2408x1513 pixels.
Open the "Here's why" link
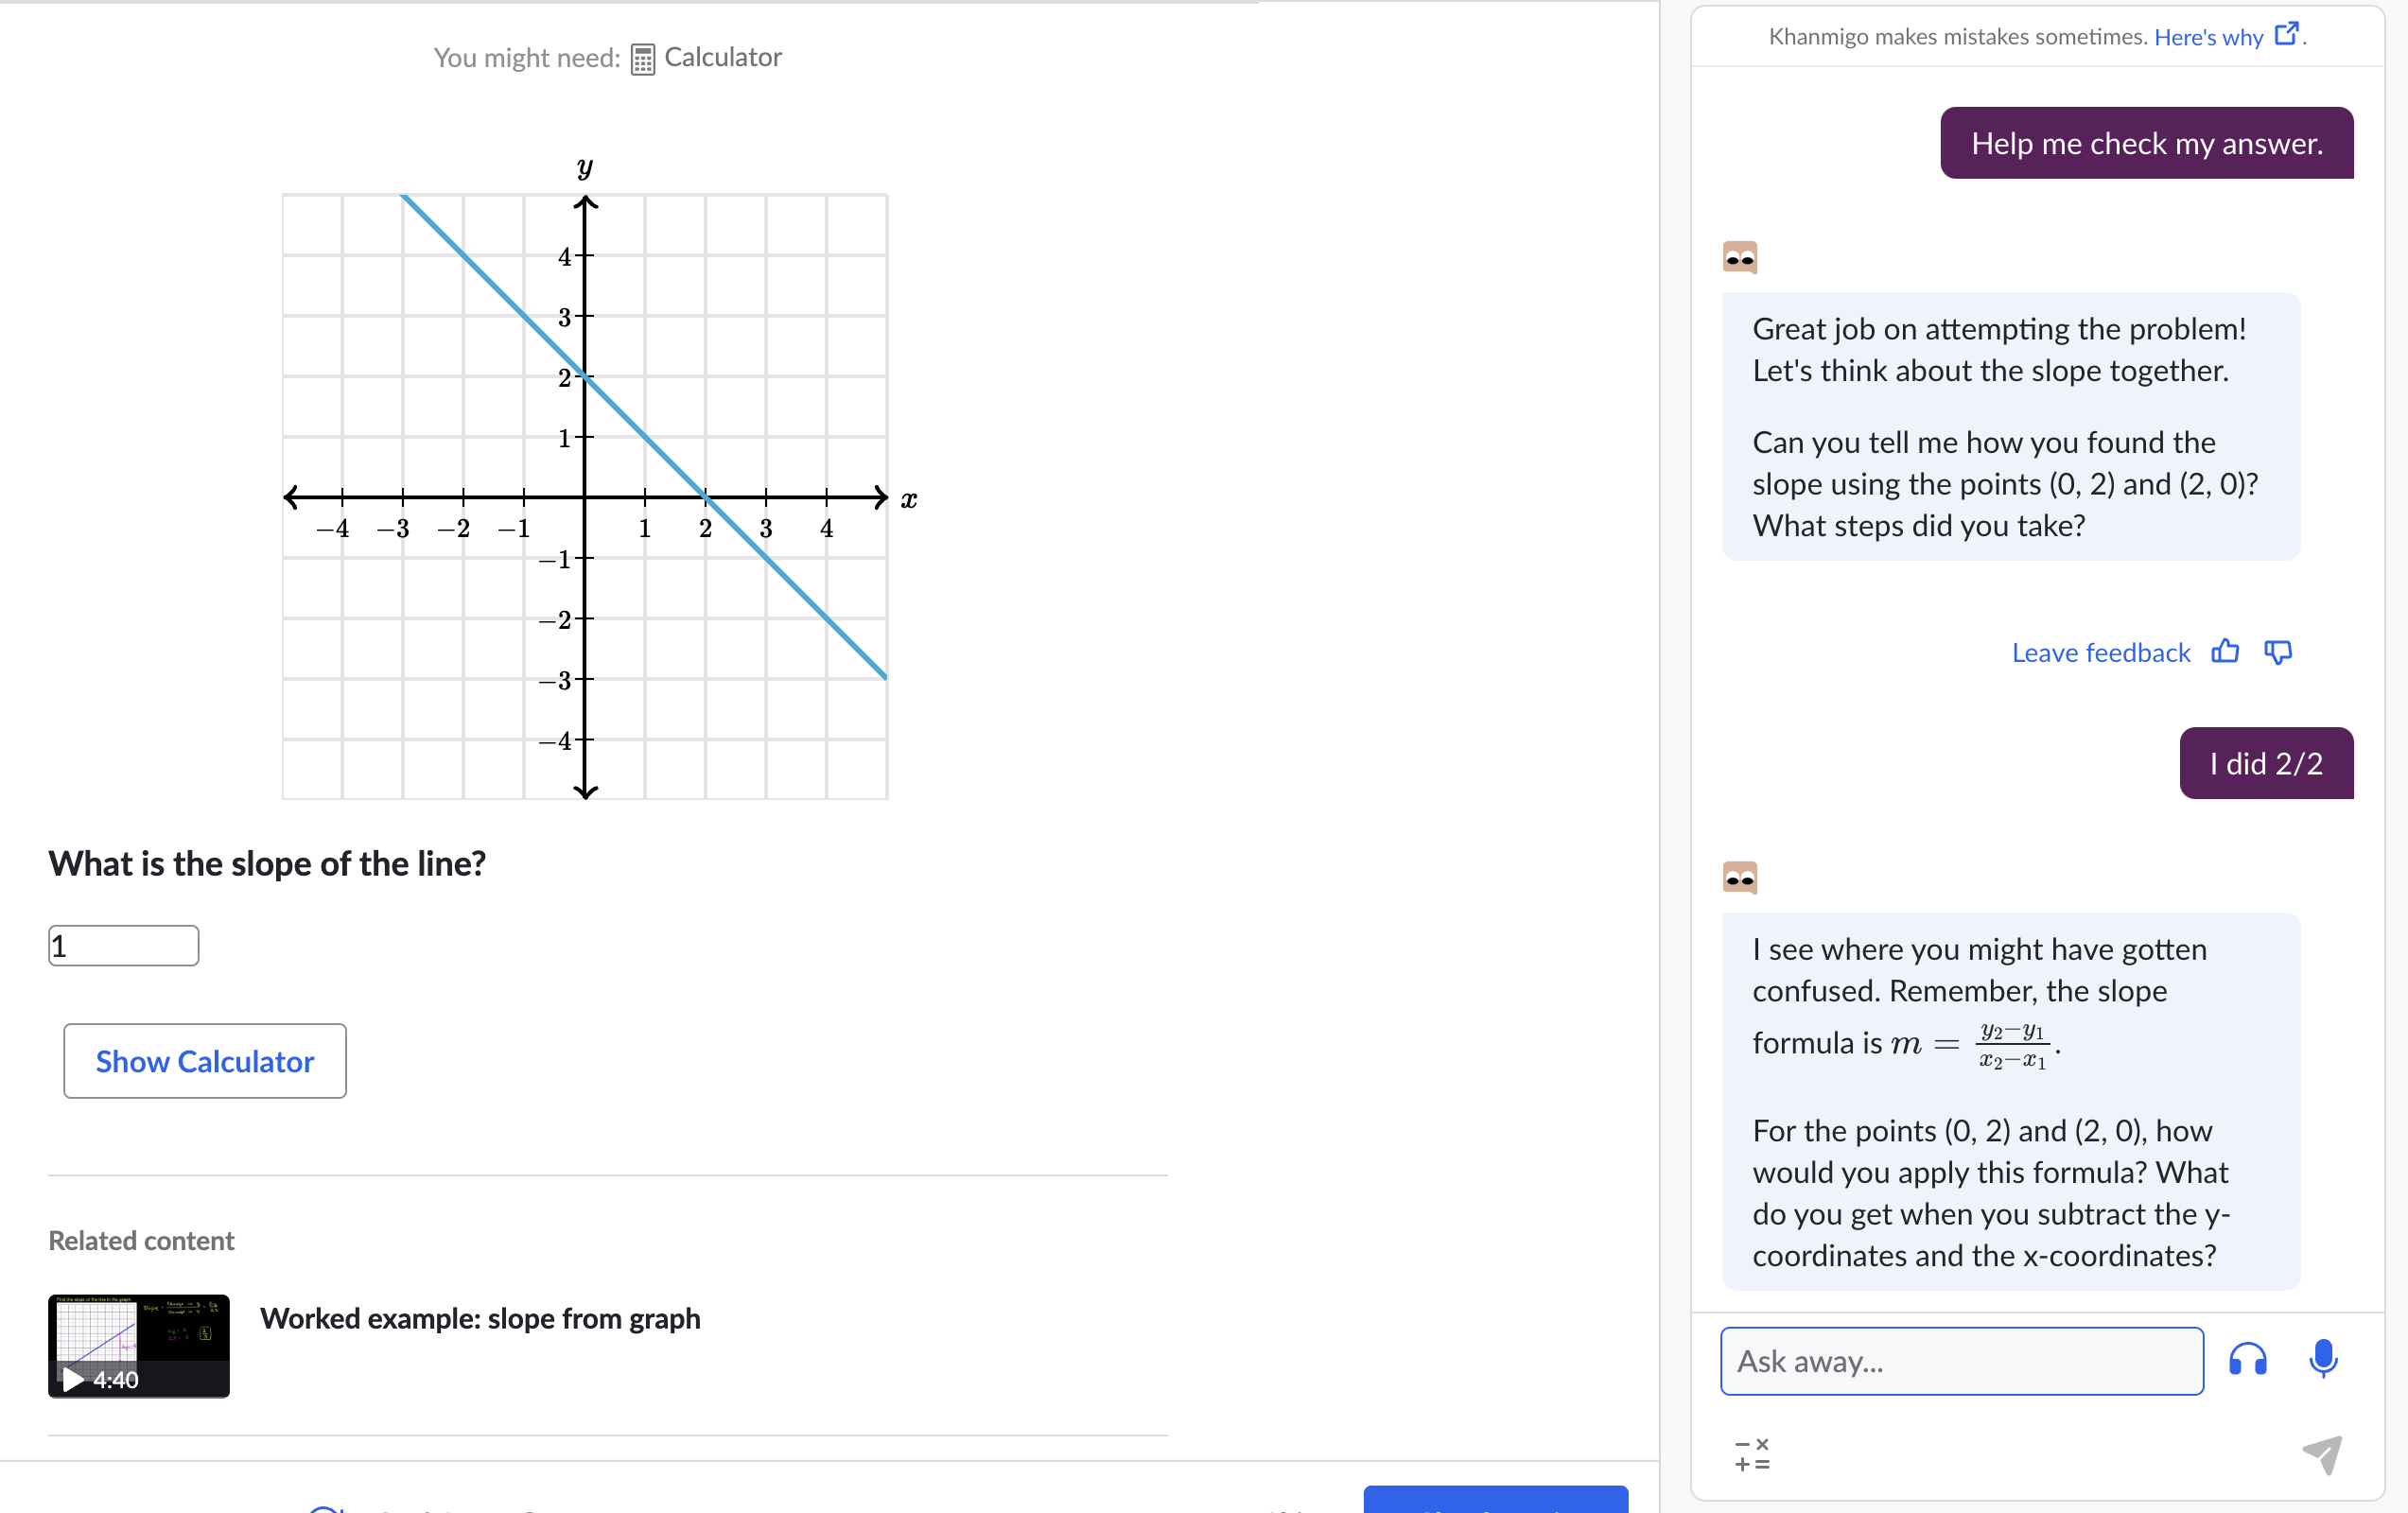click(2208, 37)
